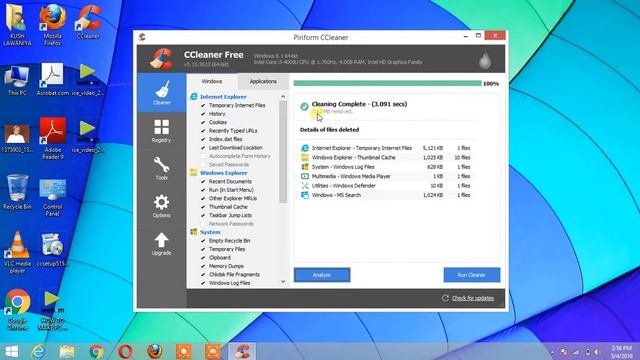Enable Autocomplete Form History
Image resolution: width=640 pixels, height=360 pixels.
pos(203,156)
